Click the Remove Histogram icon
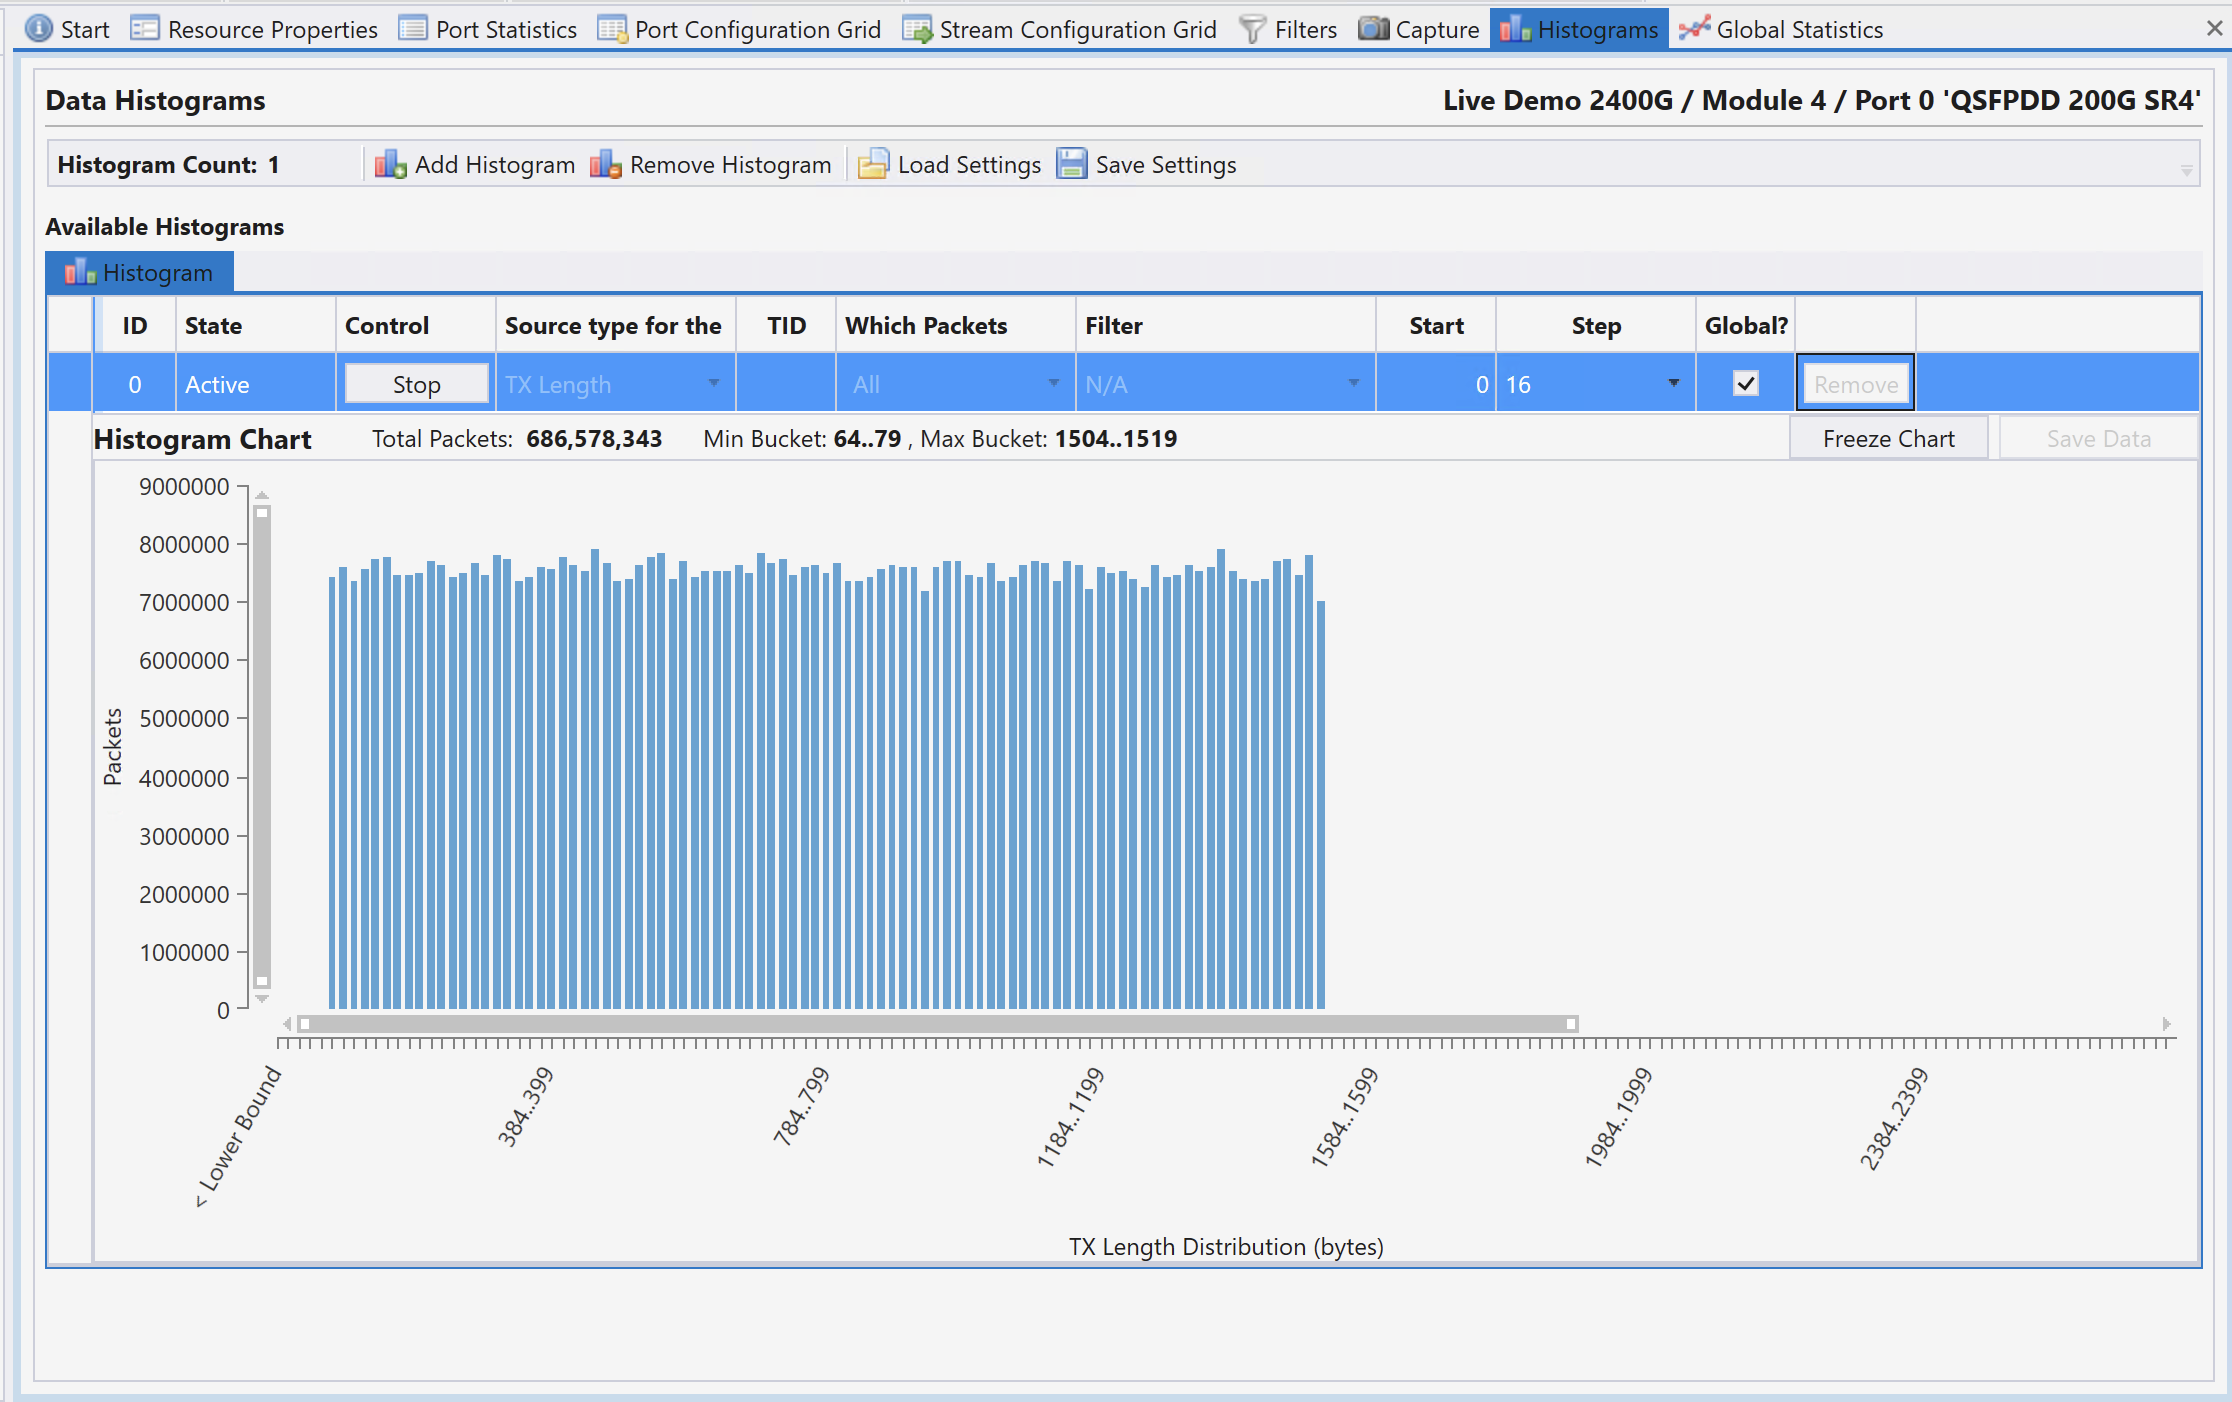This screenshot has width=2232, height=1402. click(x=606, y=164)
